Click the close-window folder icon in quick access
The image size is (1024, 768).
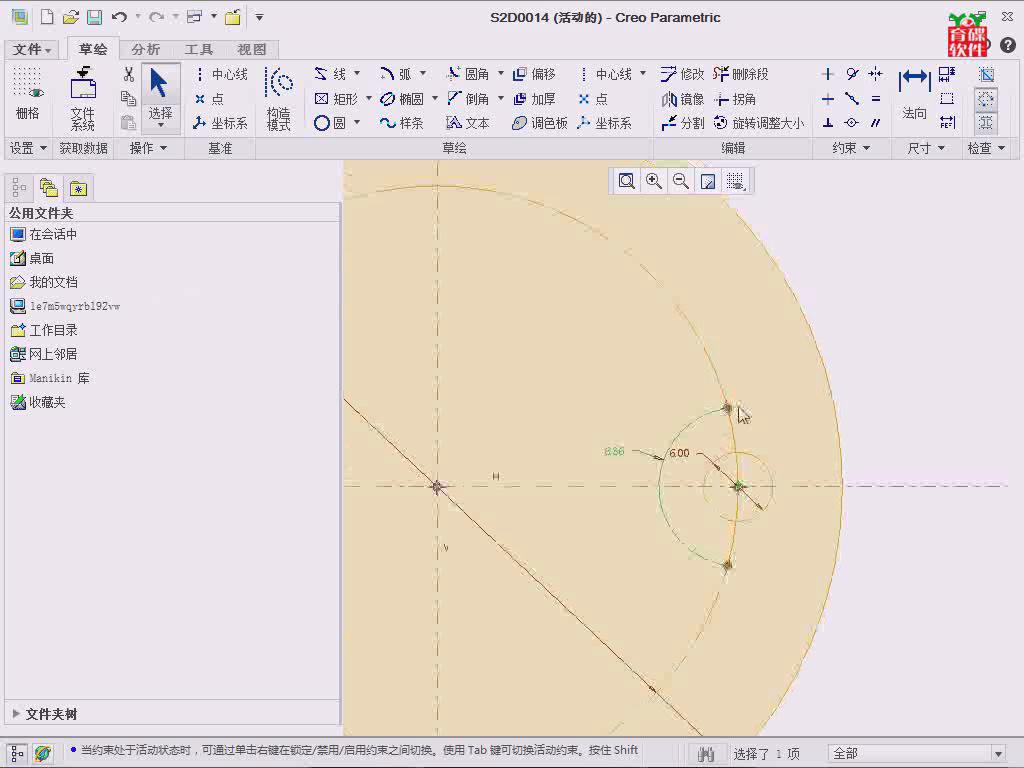pyautogui.click(x=233, y=17)
